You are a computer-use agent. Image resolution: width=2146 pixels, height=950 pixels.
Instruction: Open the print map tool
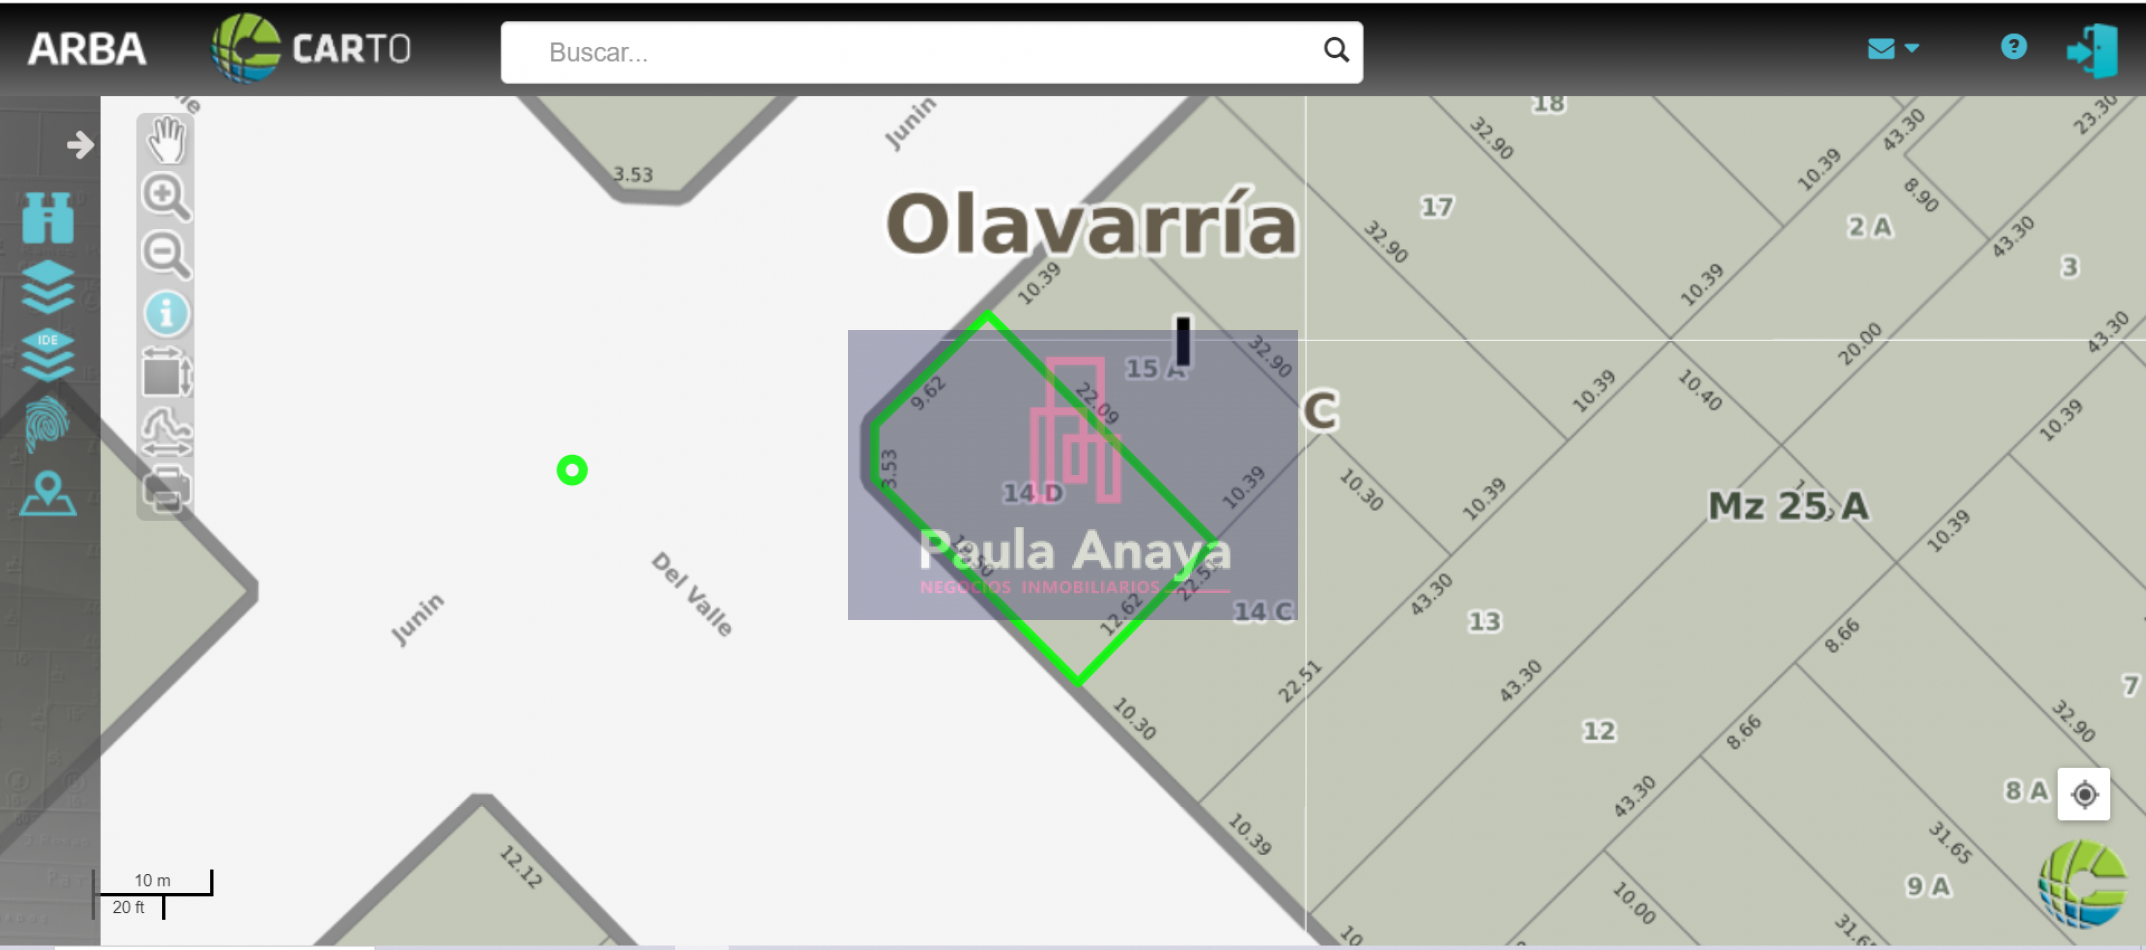166,490
